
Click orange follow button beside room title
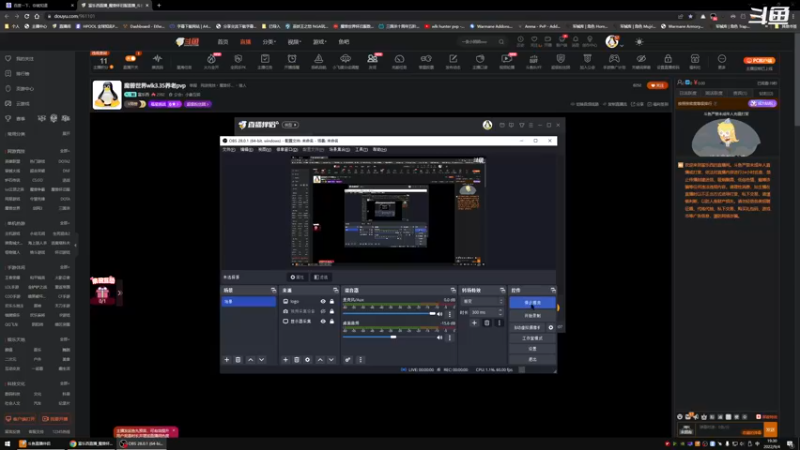[657, 85]
